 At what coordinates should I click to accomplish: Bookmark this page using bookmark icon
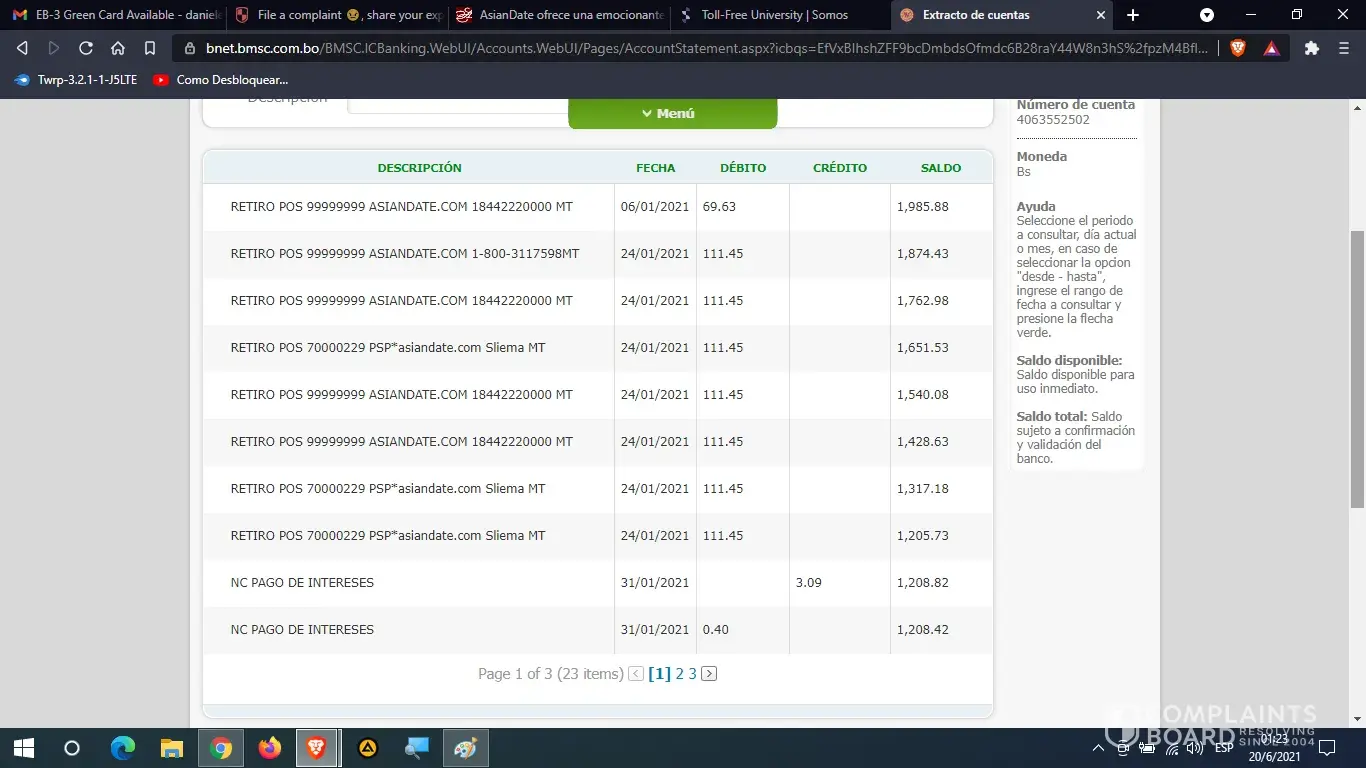(150, 48)
